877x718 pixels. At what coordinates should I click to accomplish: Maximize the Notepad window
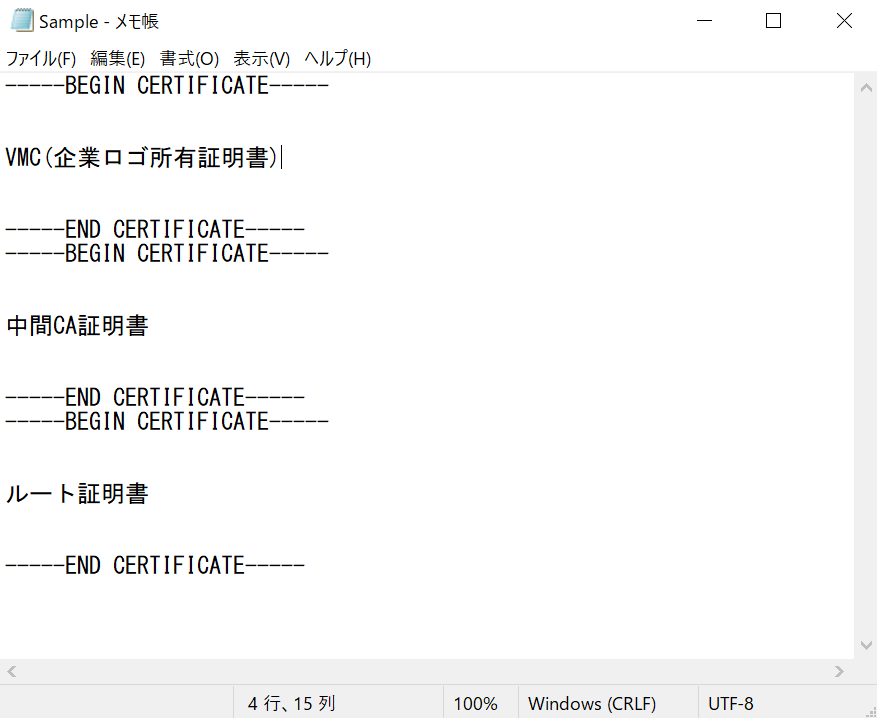(x=773, y=21)
